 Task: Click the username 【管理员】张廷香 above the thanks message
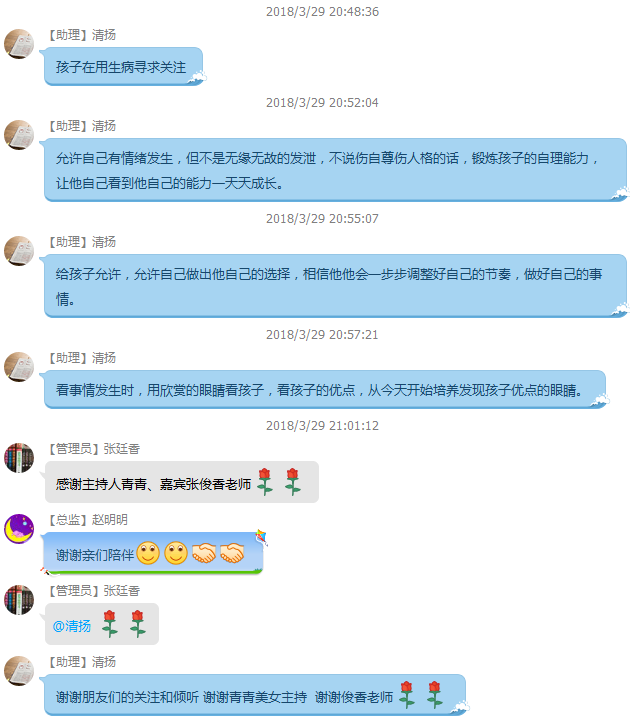[x=94, y=449]
